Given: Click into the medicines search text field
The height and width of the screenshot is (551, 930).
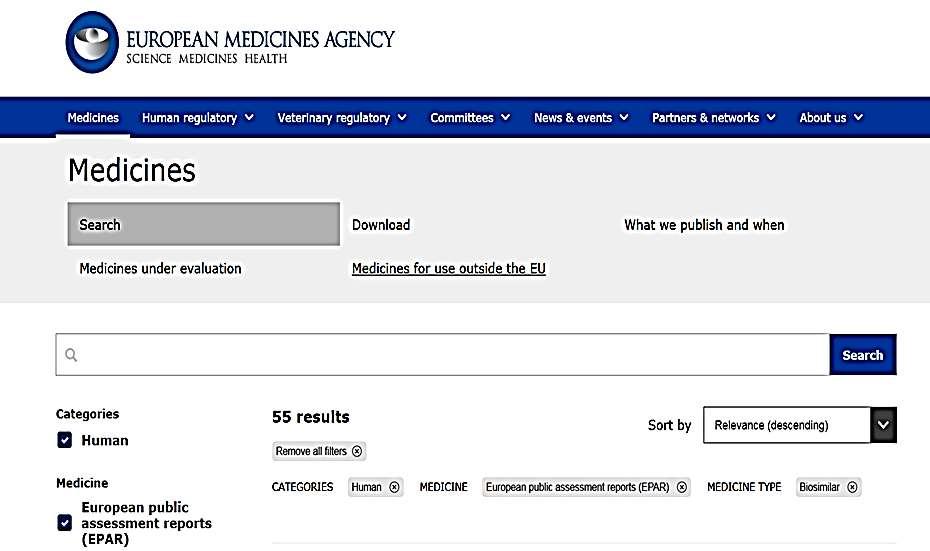Looking at the screenshot, I should [442, 355].
